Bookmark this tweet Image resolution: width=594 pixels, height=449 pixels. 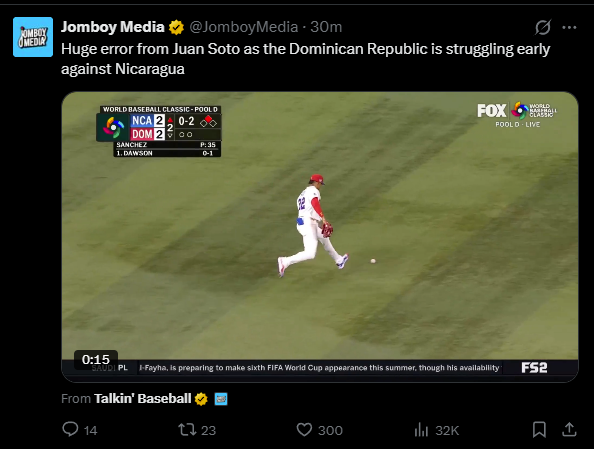[x=539, y=430]
